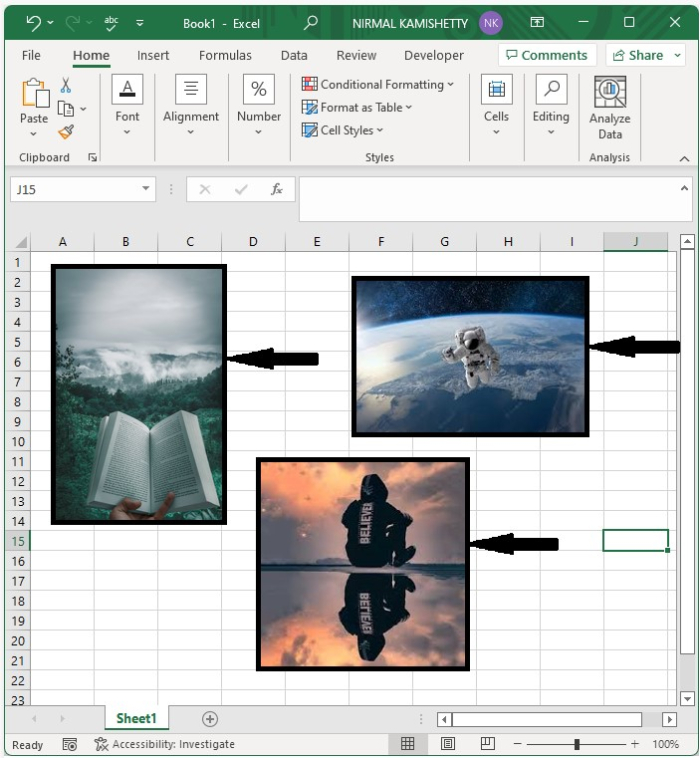Click the Insert Function fx icon
Viewport: 700px width, 758px height.
click(x=277, y=189)
